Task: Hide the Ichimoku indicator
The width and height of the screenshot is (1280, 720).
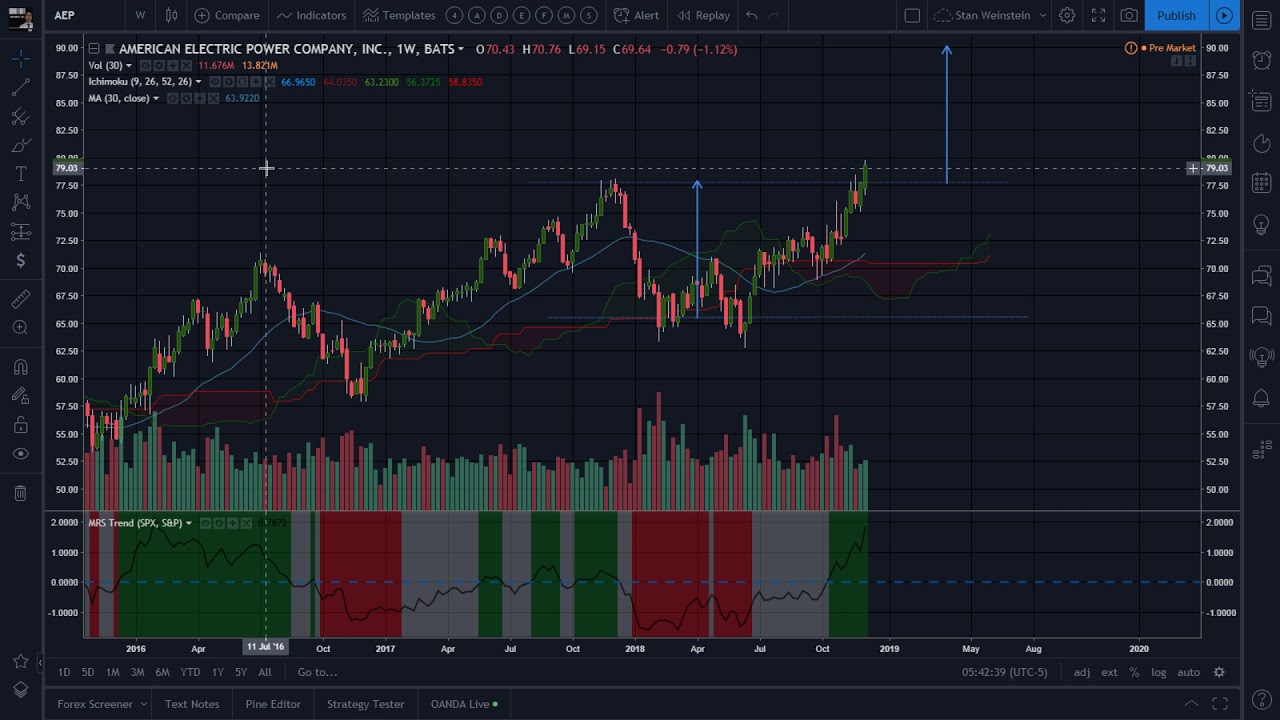Action: click(x=215, y=82)
